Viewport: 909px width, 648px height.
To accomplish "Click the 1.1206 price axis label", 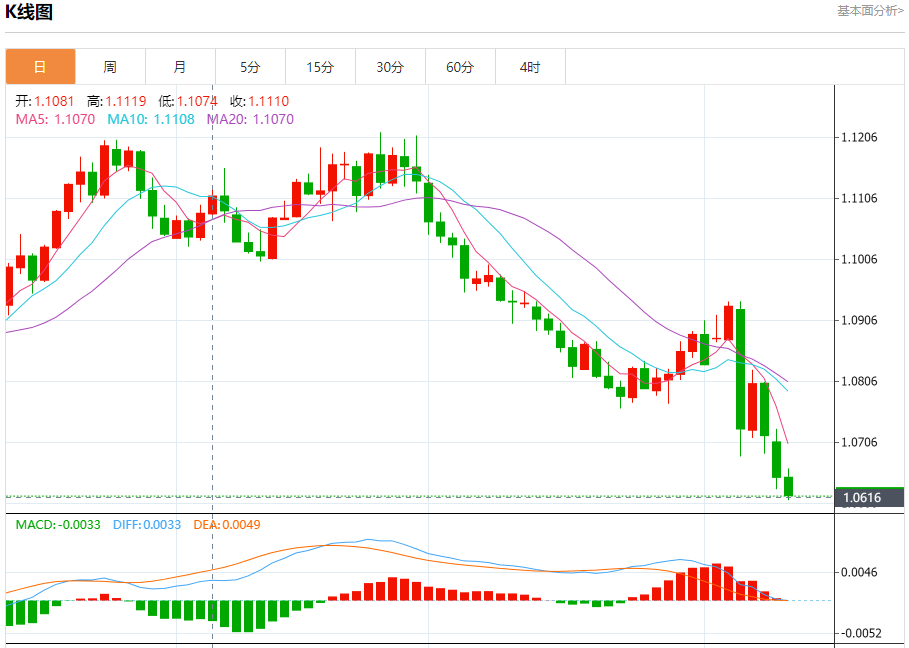I will [860, 137].
